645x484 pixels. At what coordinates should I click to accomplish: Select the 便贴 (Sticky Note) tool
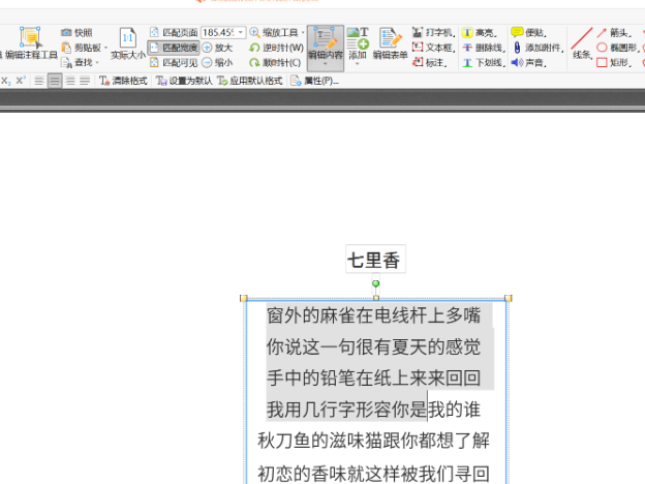(x=529, y=32)
